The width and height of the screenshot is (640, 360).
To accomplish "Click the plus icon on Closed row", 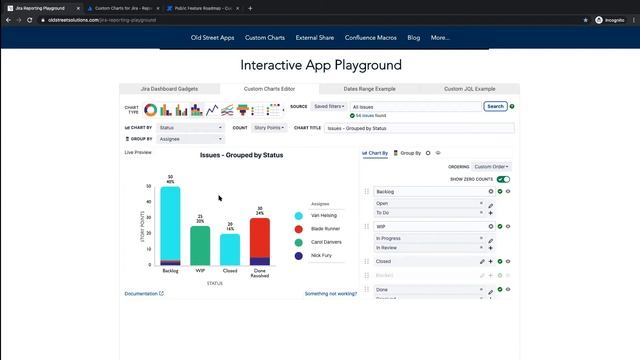I will 491,261.
